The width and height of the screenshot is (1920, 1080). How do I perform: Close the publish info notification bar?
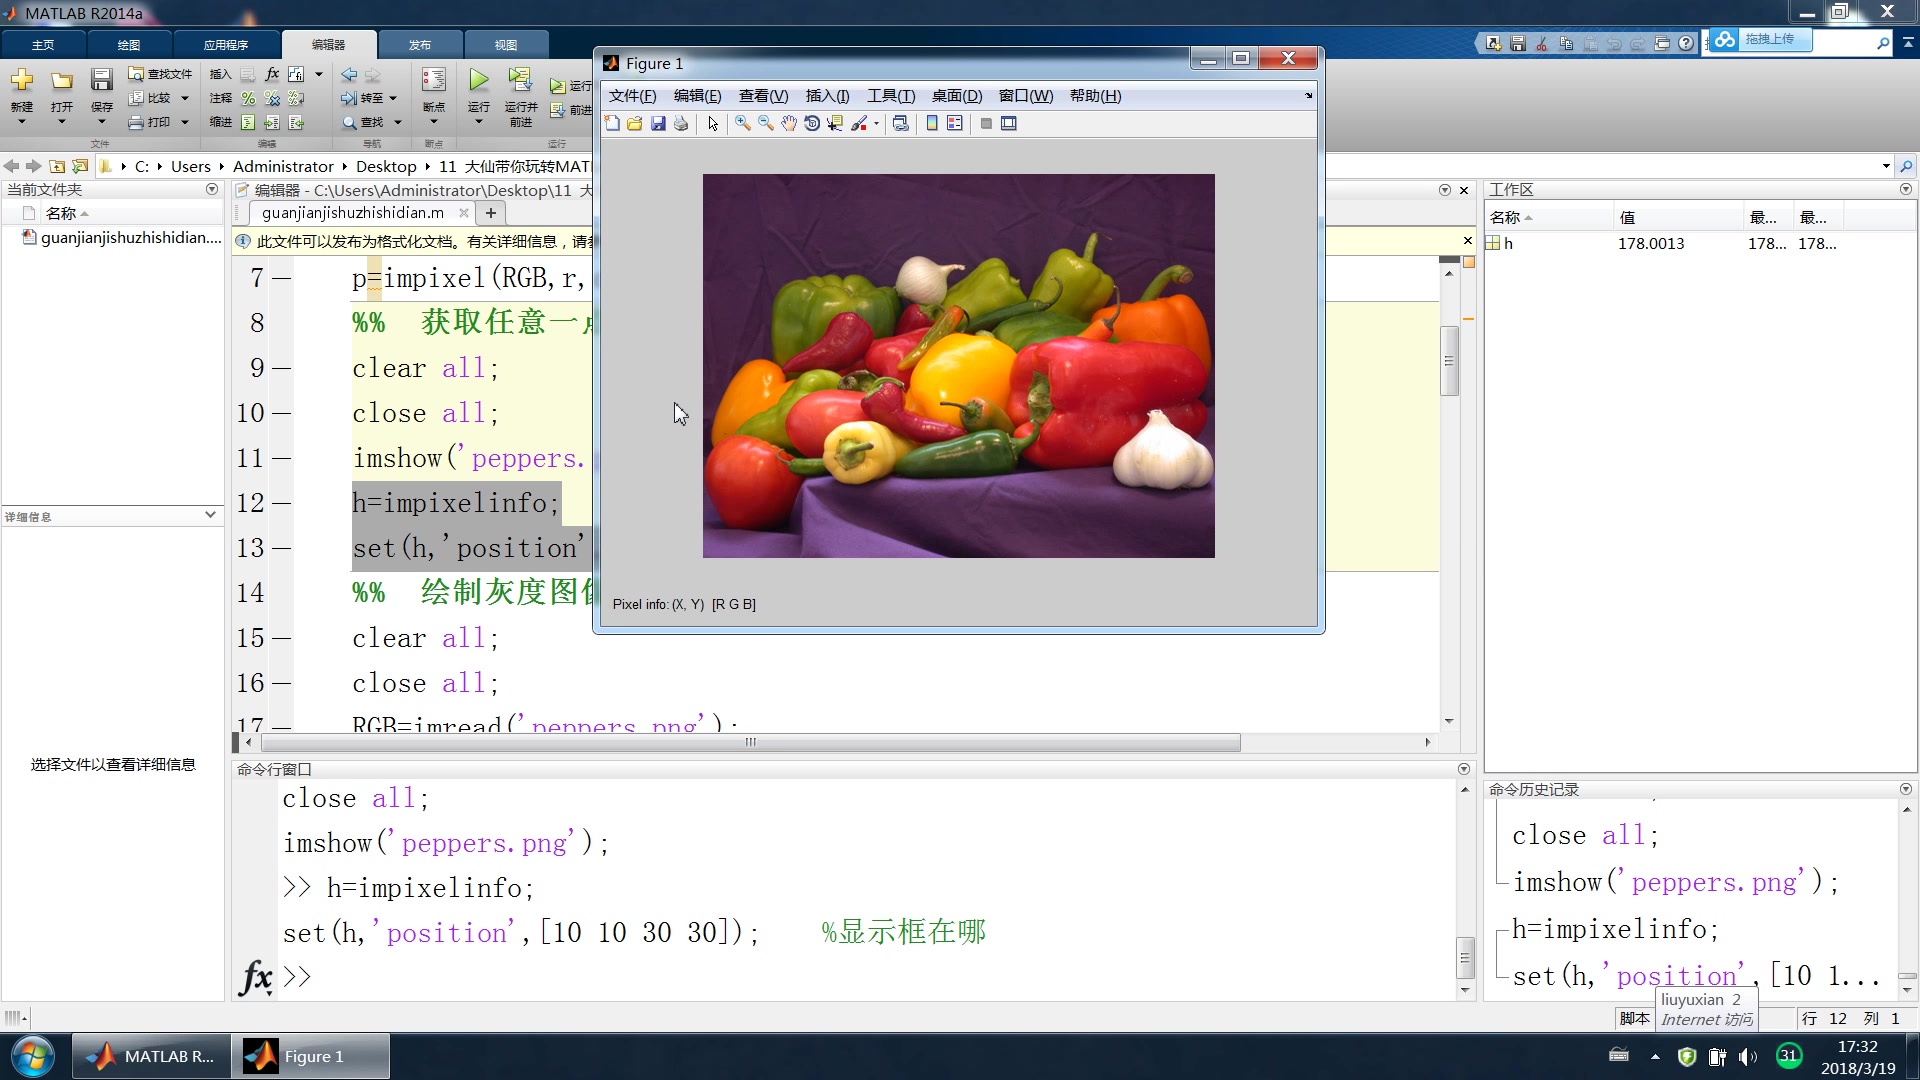tap(1467, 241)
